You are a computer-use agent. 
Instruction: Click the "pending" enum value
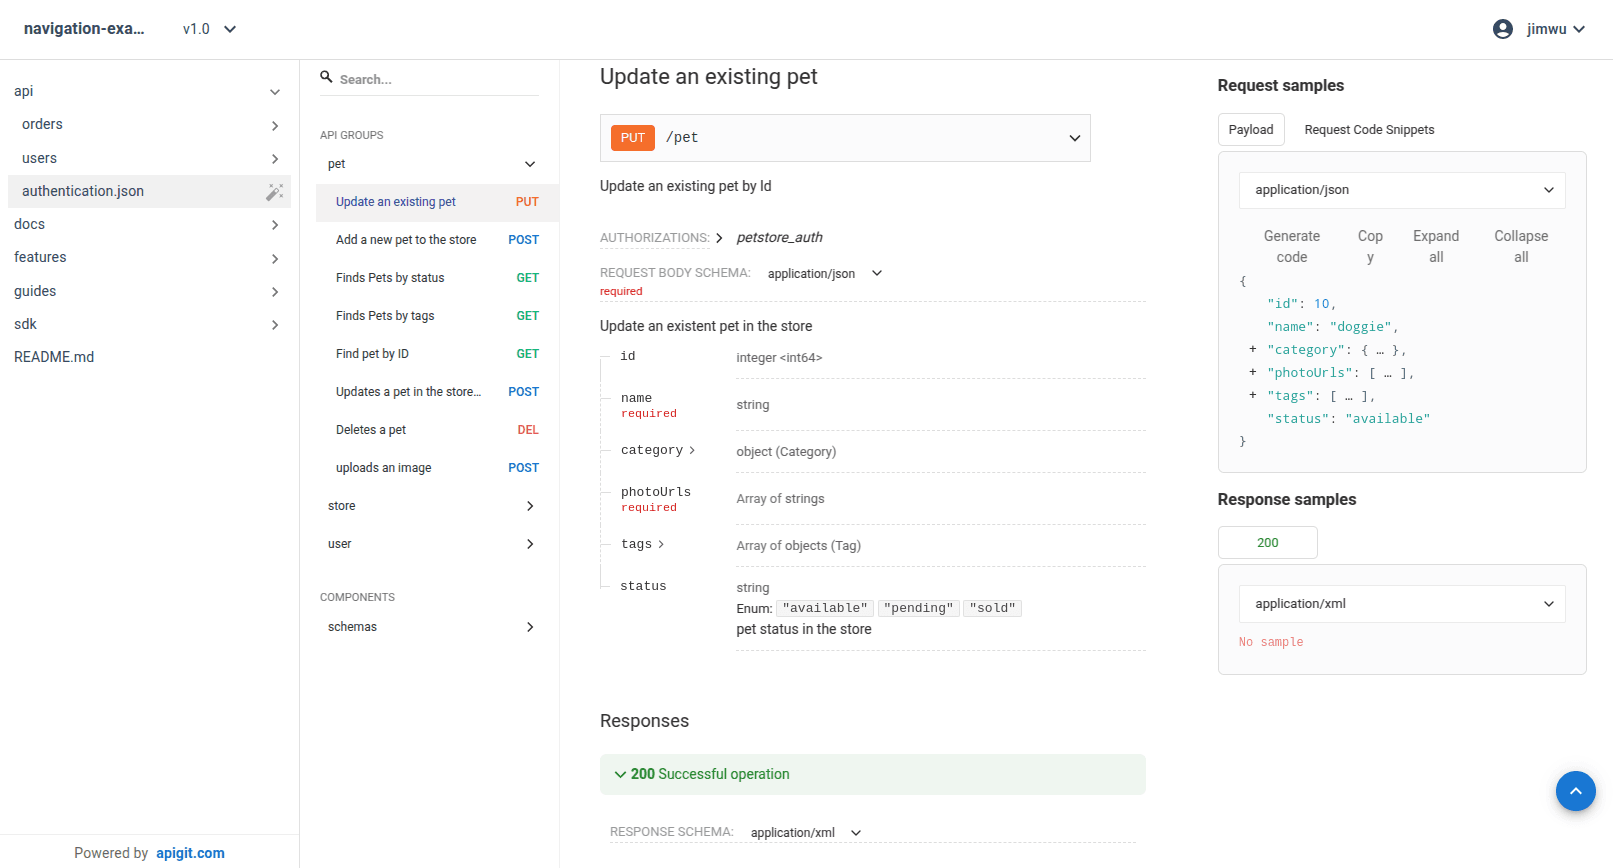pyautogui.click(x=918, y=608)
